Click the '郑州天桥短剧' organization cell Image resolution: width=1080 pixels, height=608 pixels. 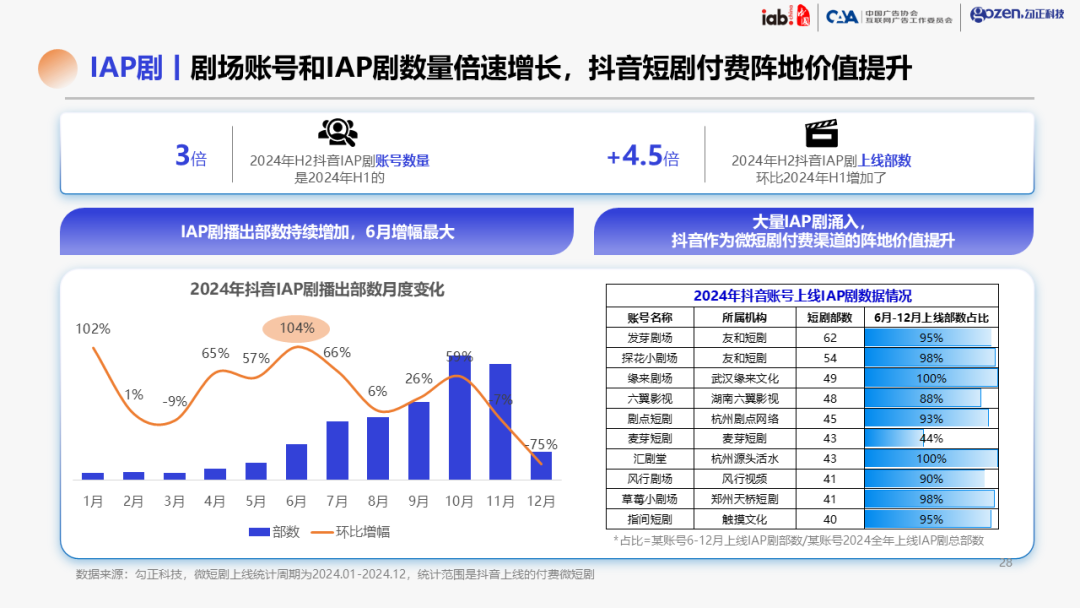[x=745, y=499]
